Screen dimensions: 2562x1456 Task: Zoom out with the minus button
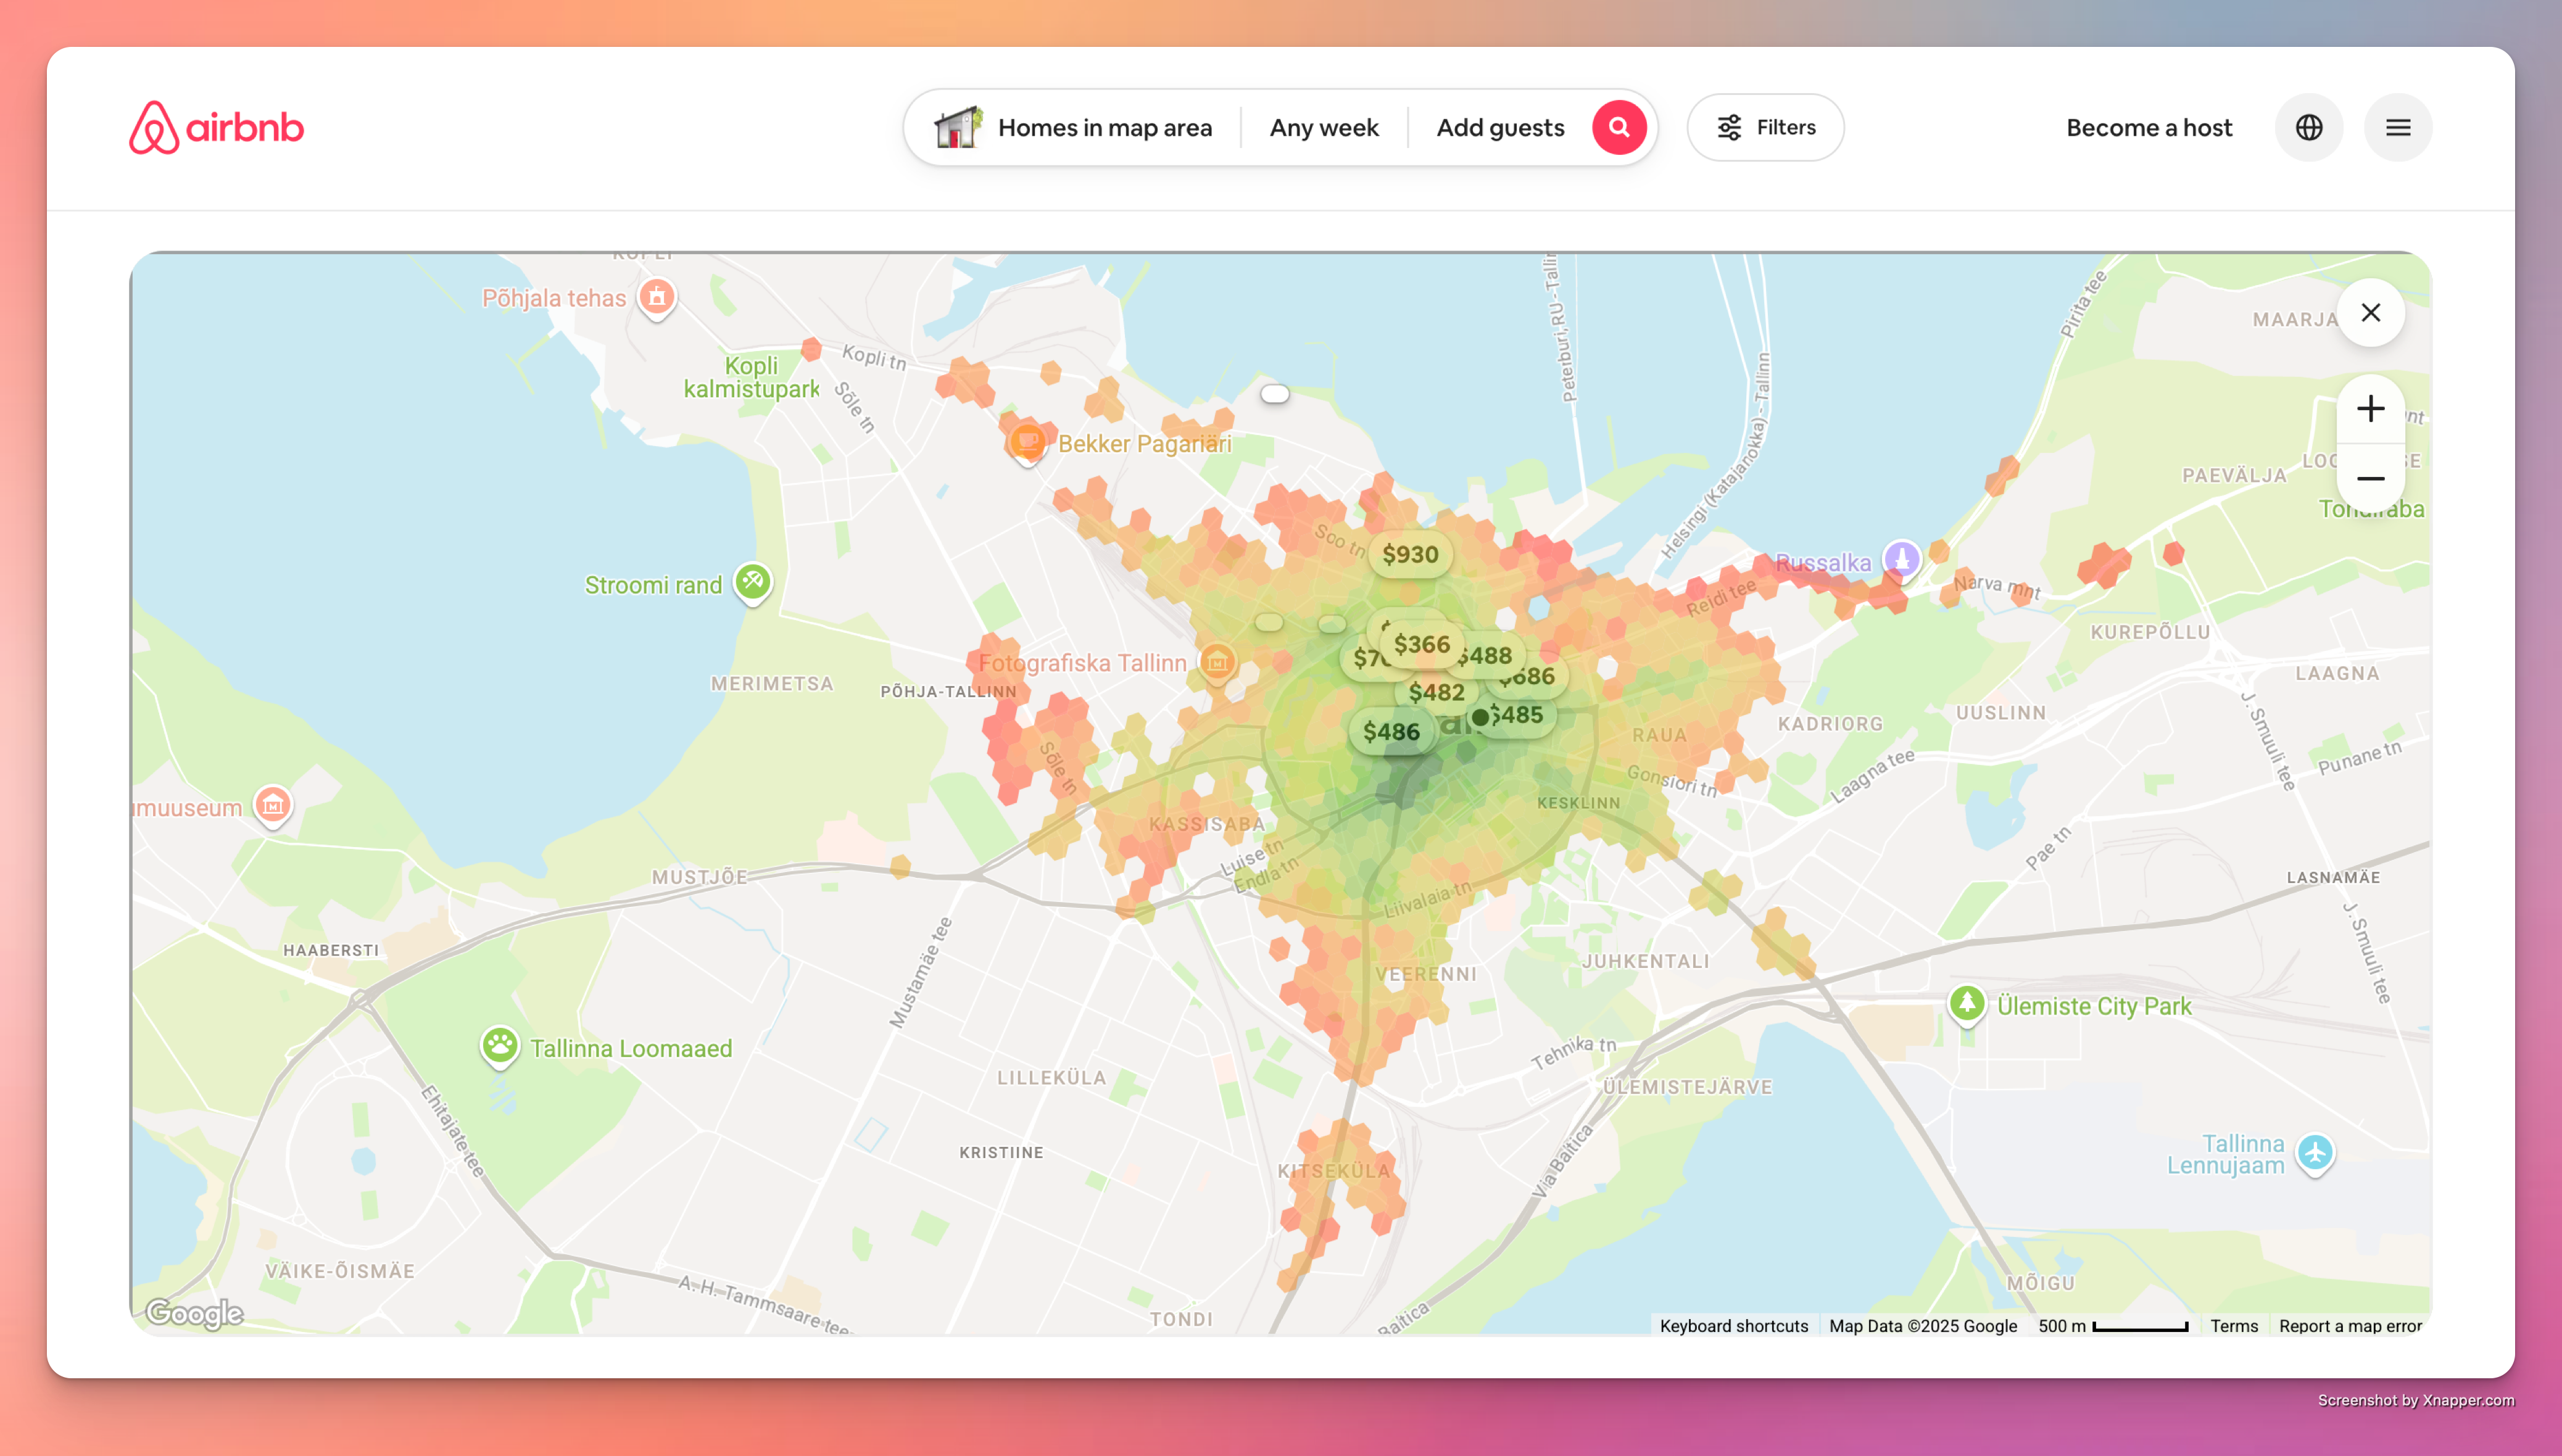pyautogui.click(x=2370, y=479)
